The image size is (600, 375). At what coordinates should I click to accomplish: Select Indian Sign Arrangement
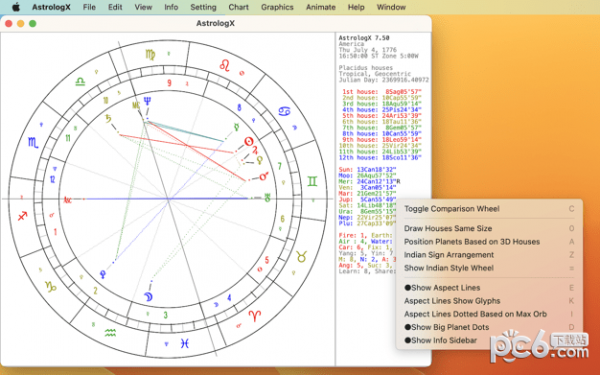[x=489, y=255]
